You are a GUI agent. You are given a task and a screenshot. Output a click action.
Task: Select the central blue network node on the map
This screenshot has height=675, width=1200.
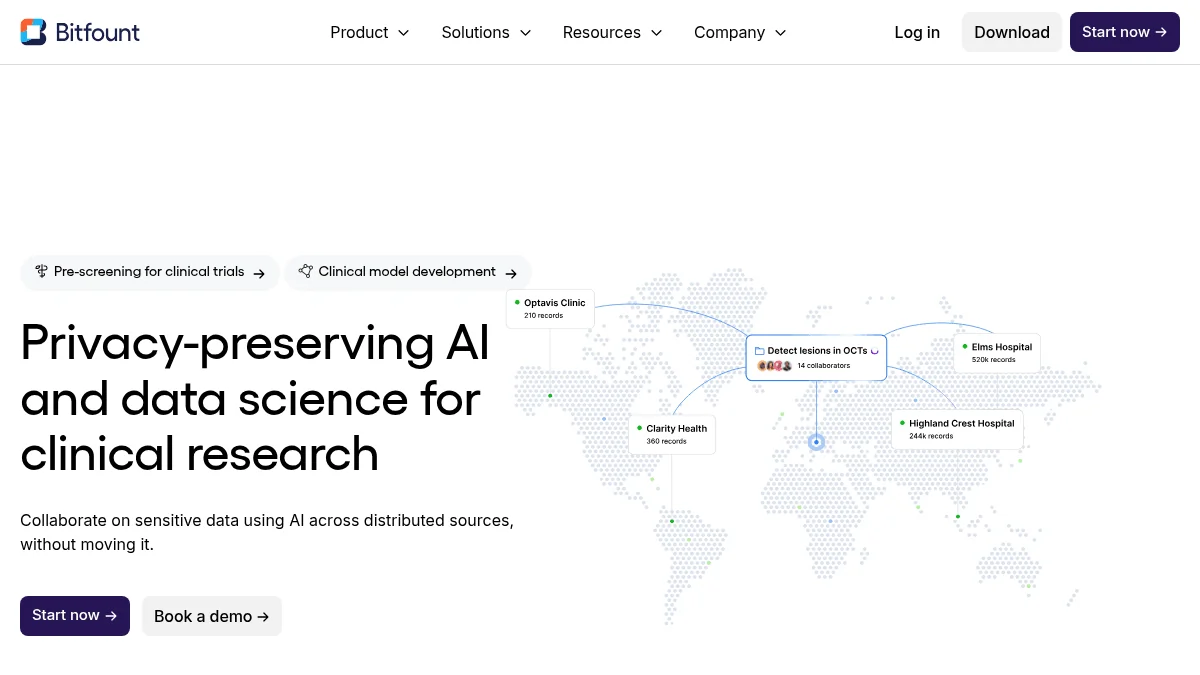tap(816, 441)
